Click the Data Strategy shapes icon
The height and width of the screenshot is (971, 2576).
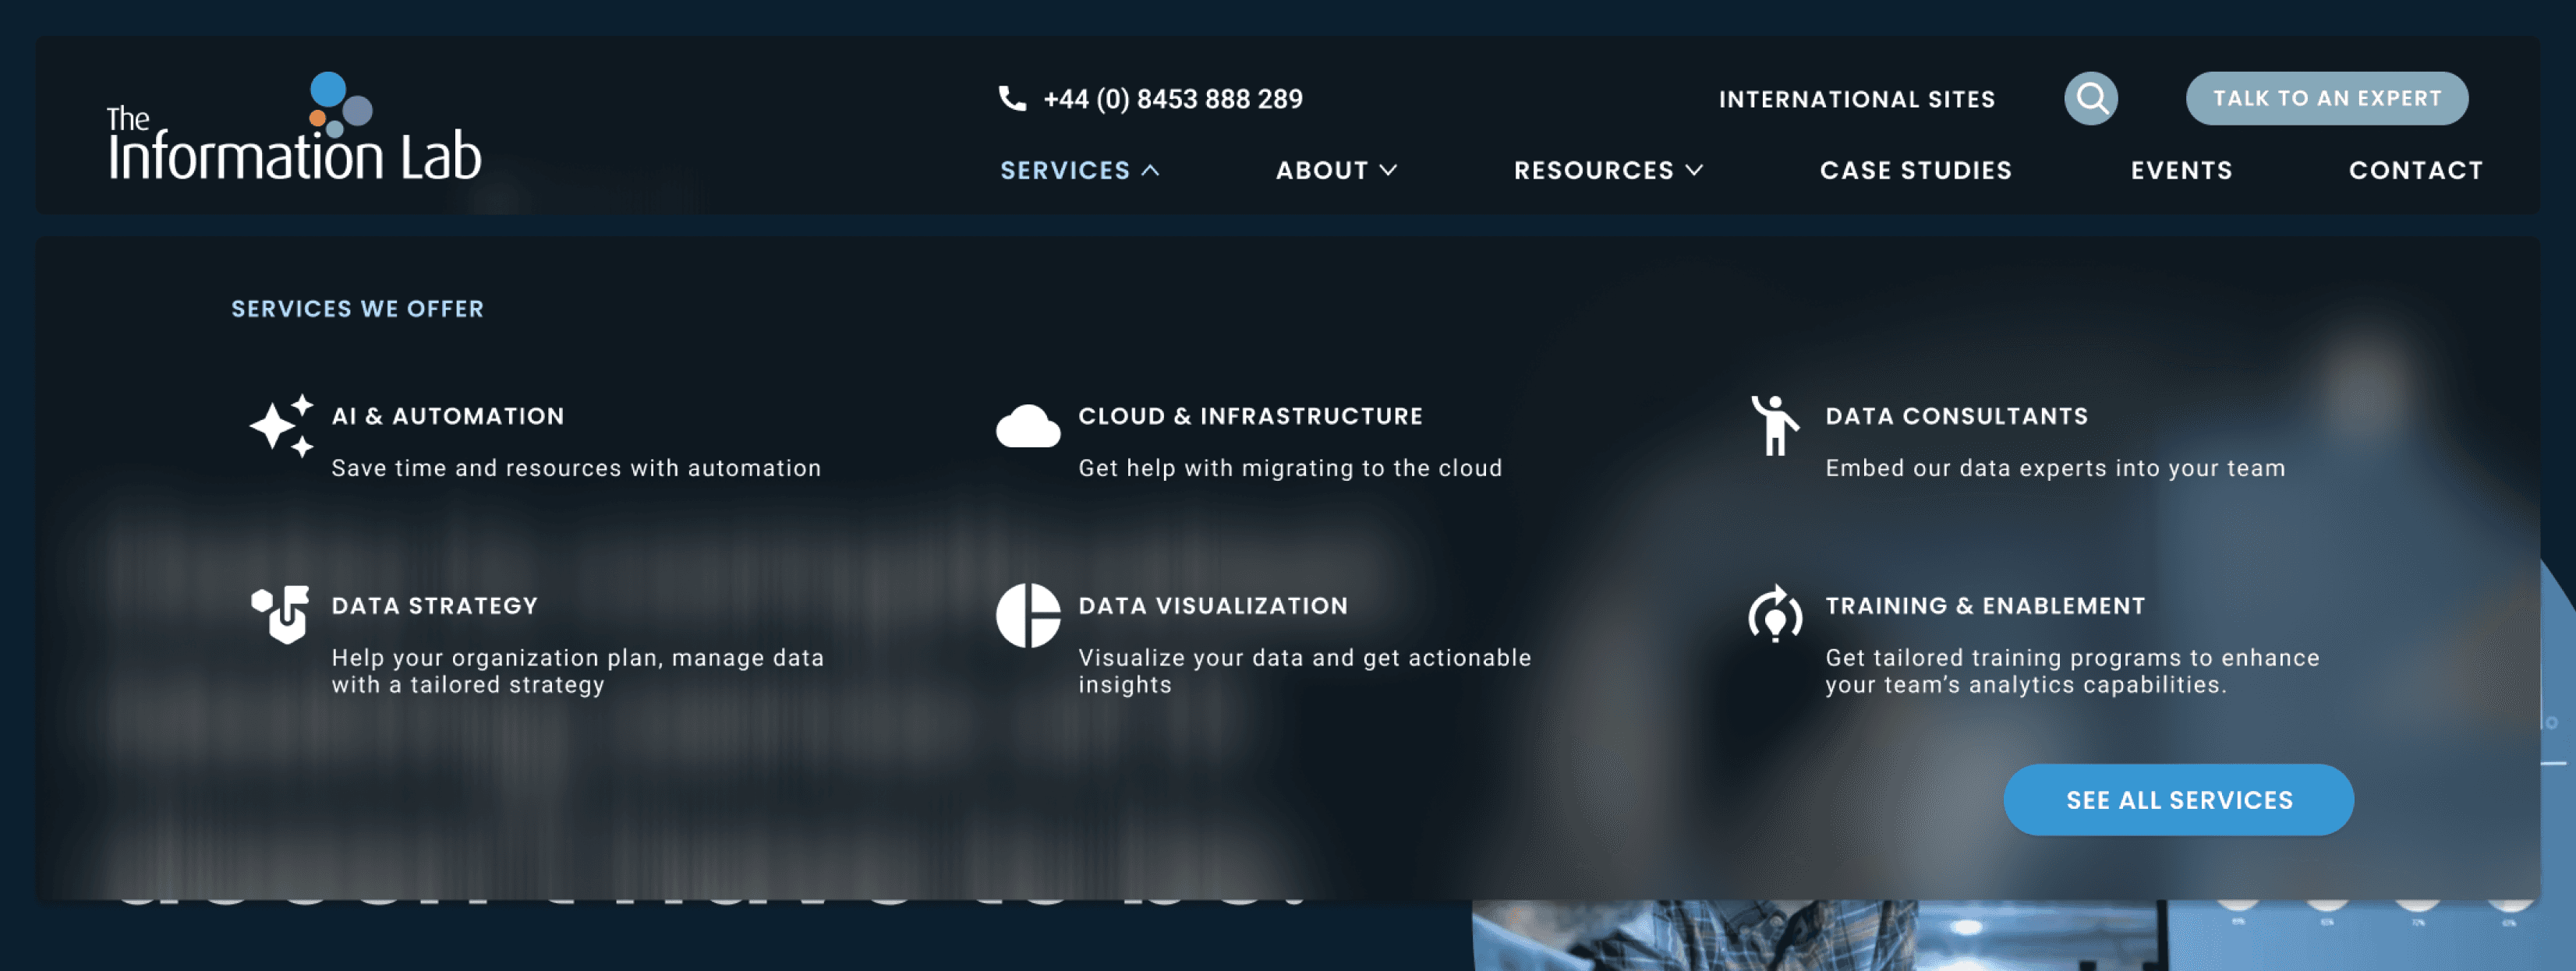pos(280,614)
